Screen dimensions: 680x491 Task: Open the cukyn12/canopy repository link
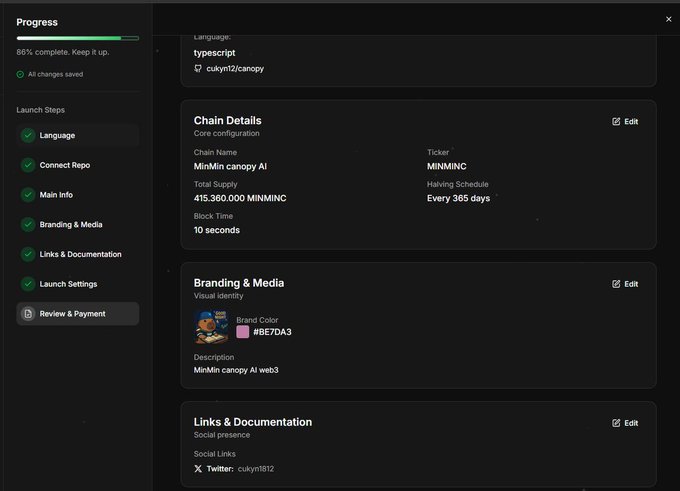click(x=235, y=69)
